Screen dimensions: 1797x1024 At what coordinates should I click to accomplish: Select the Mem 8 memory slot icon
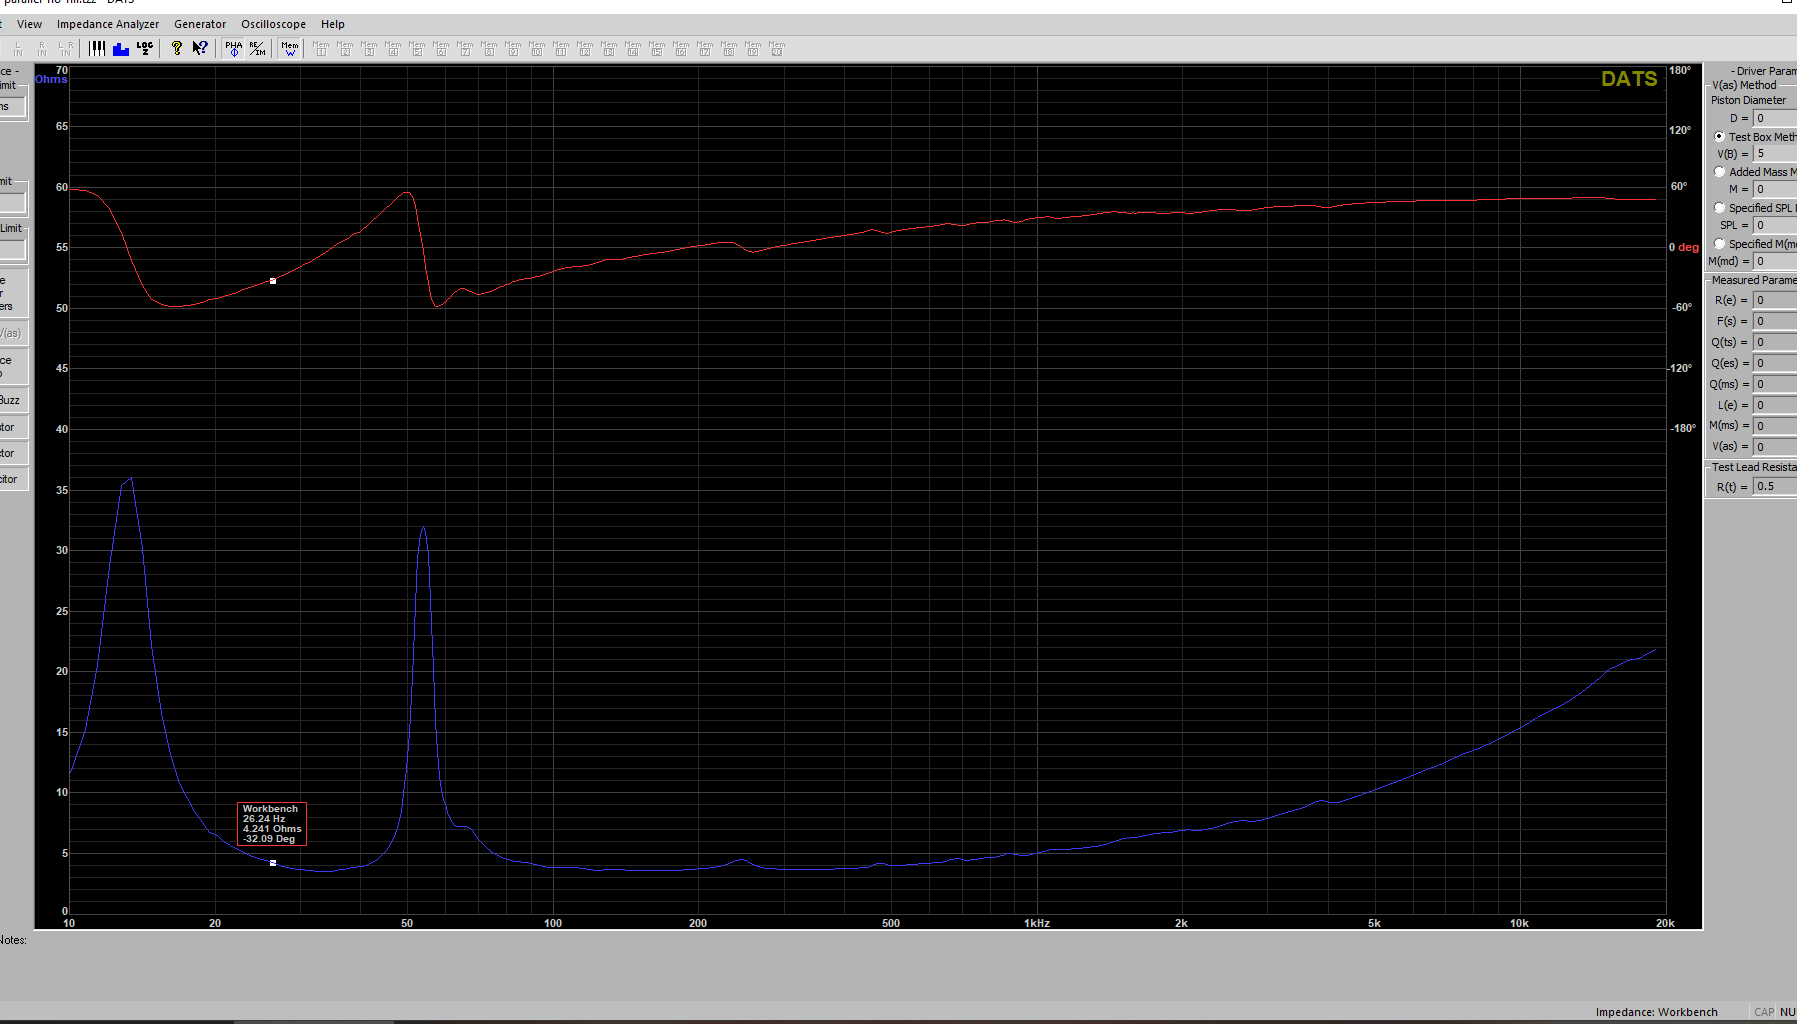click(489, 48)
